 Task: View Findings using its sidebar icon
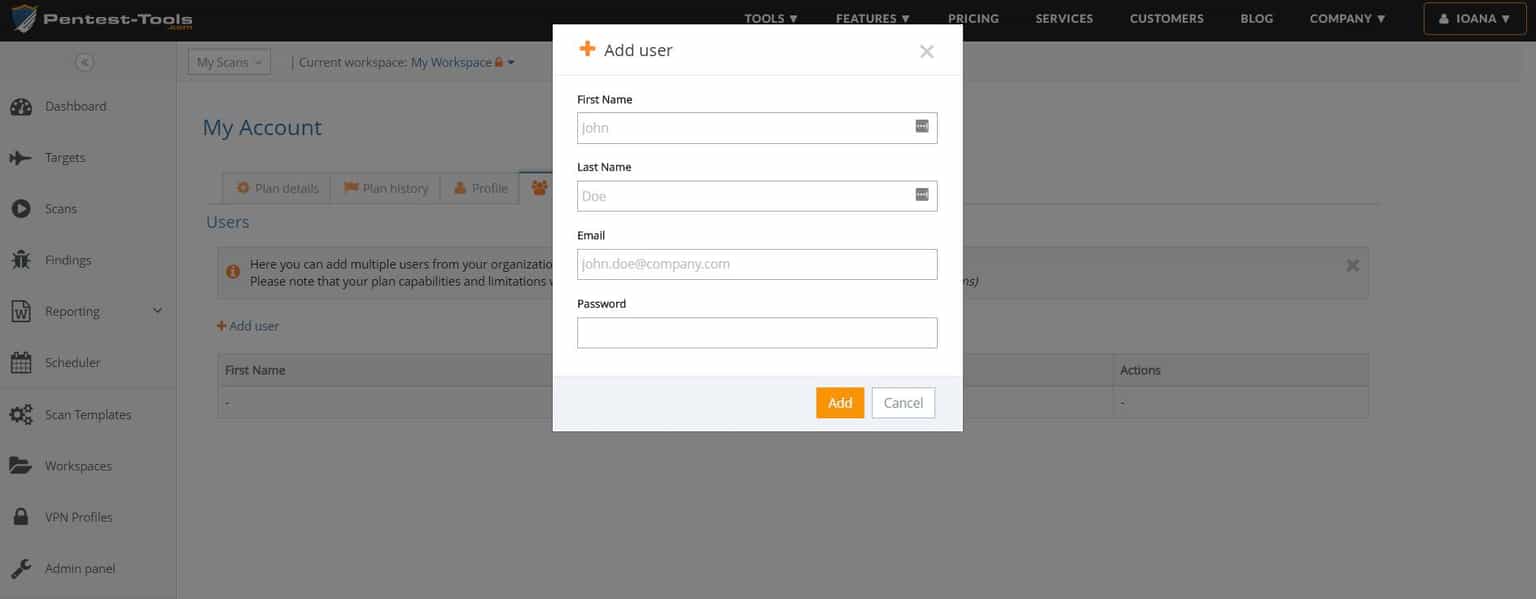pos(67,259)
